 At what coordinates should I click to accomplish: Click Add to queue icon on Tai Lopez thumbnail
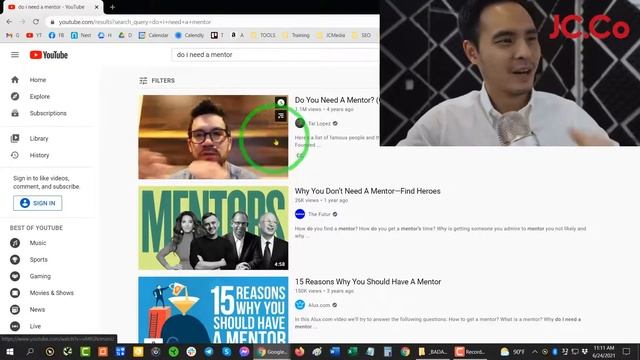(281, 116)
